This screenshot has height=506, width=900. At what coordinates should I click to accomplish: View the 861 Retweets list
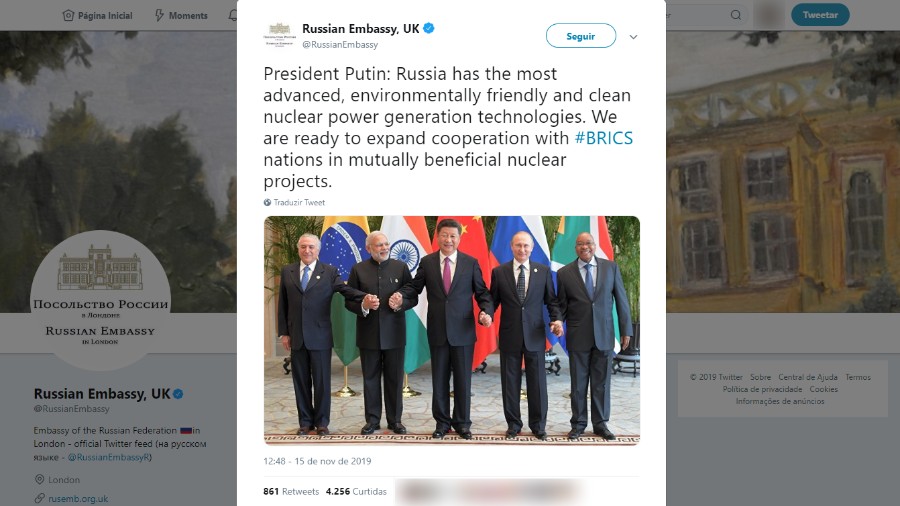[291, 492]
